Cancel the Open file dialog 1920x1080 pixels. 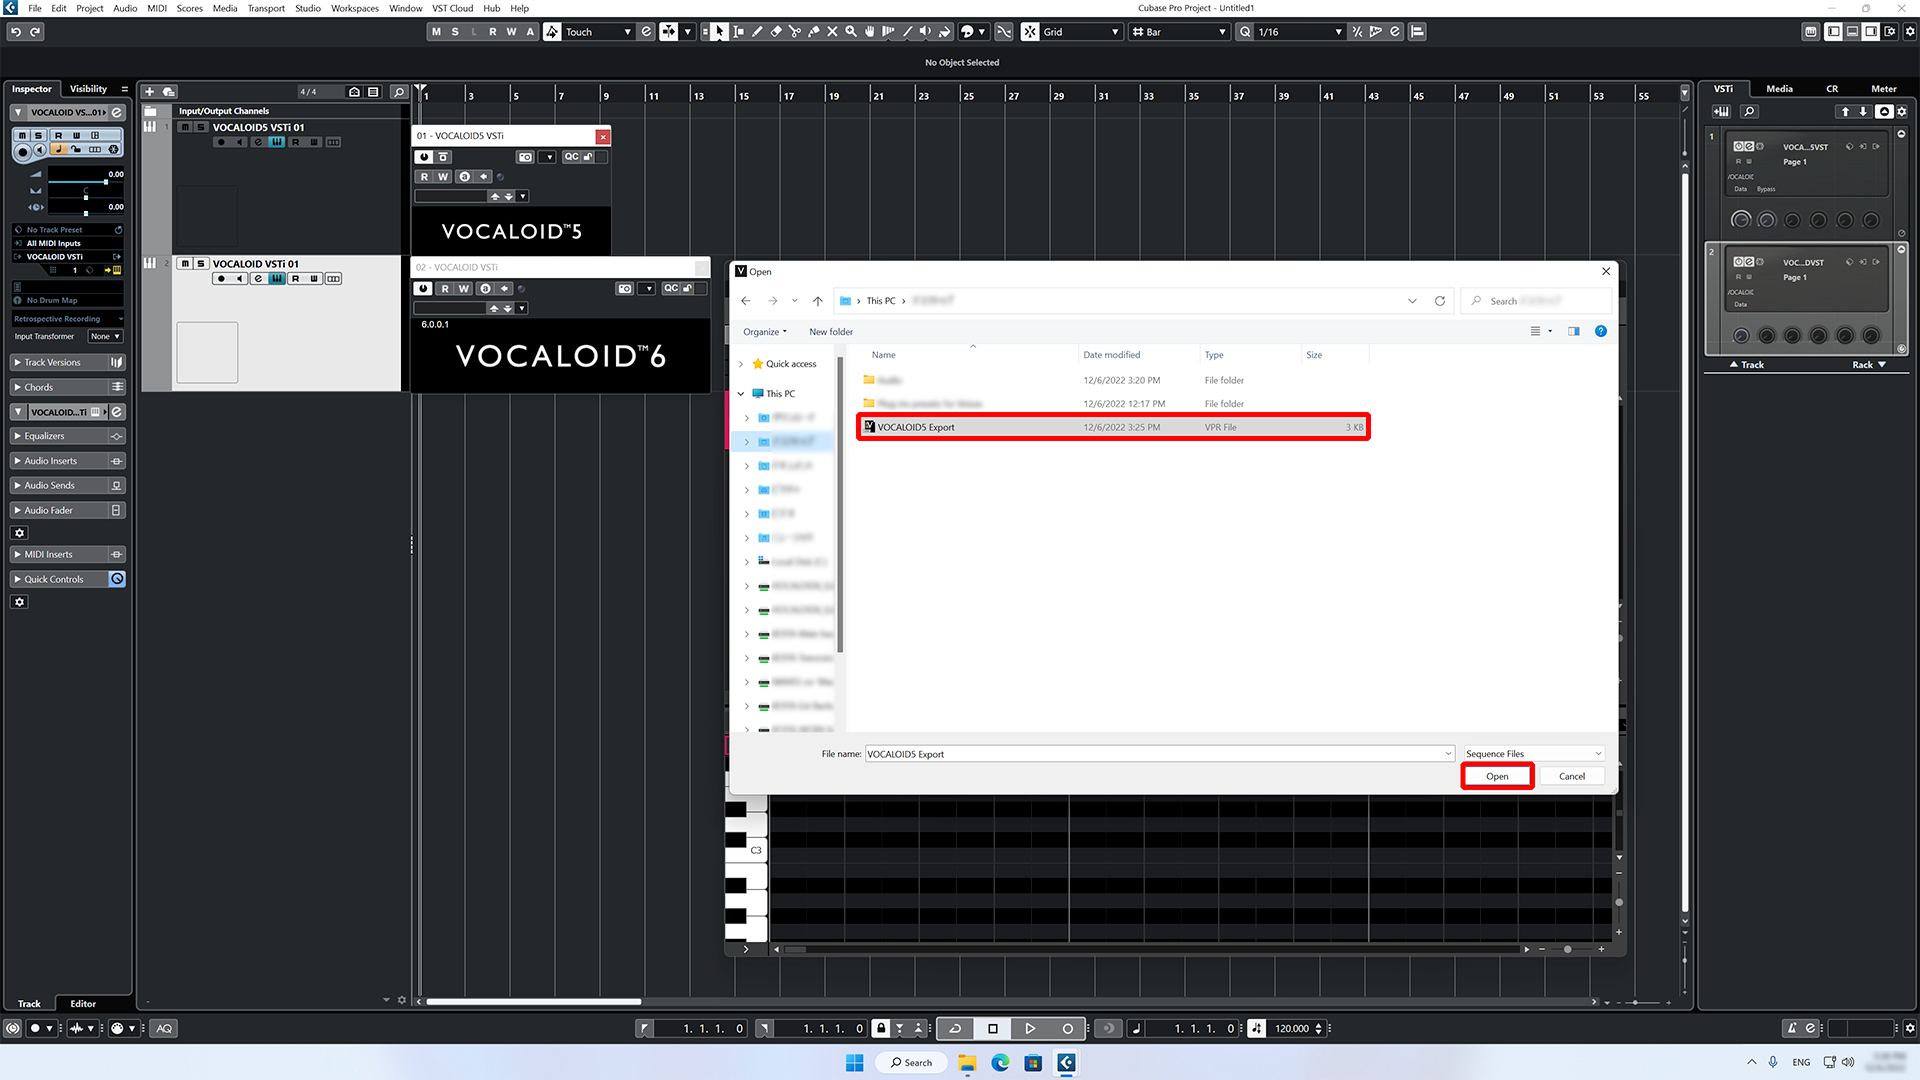point(1571,776)
